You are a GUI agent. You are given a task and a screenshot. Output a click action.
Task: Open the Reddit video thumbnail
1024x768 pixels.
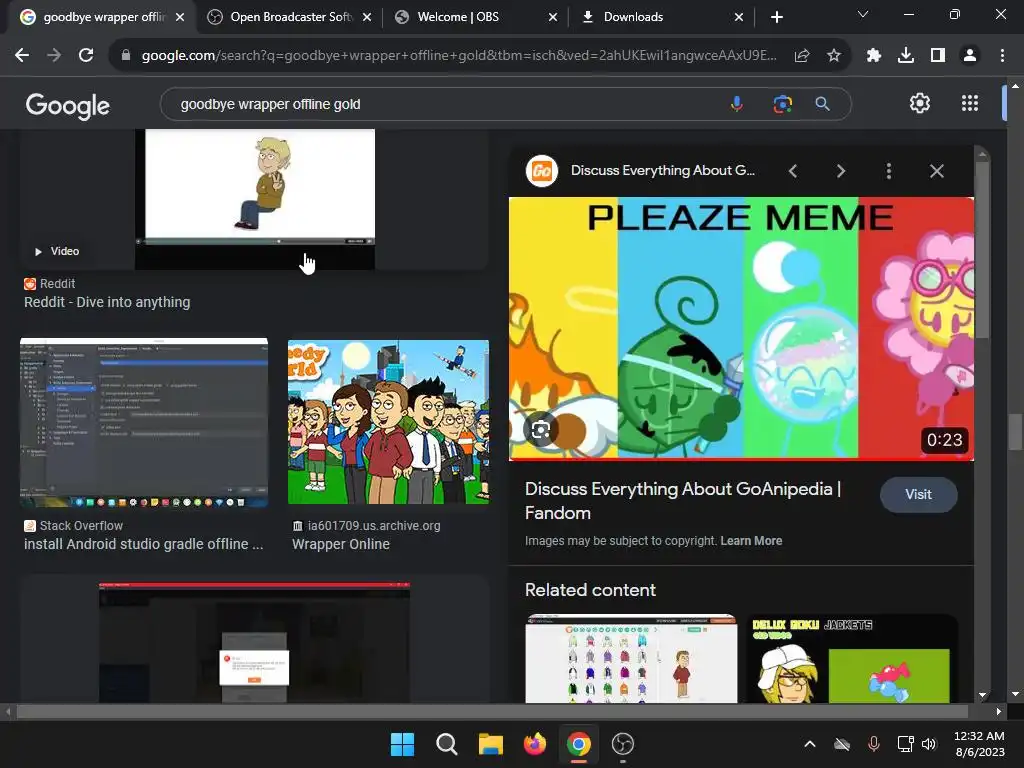(x=255, y=199)
